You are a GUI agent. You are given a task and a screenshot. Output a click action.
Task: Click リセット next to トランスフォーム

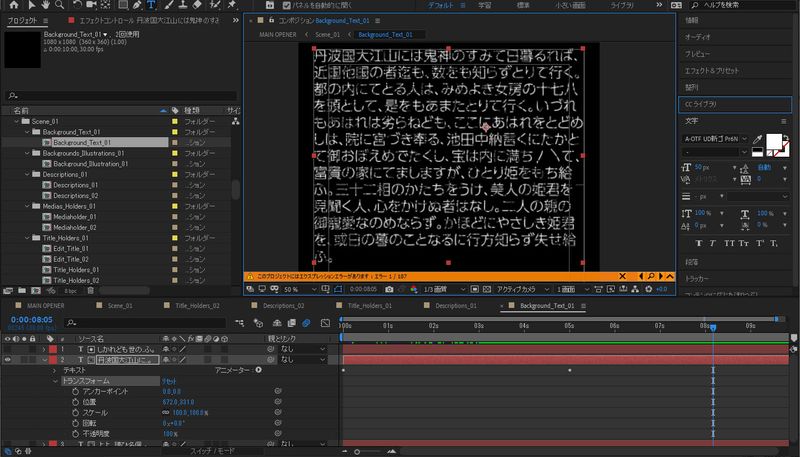(x=168, y=381)
